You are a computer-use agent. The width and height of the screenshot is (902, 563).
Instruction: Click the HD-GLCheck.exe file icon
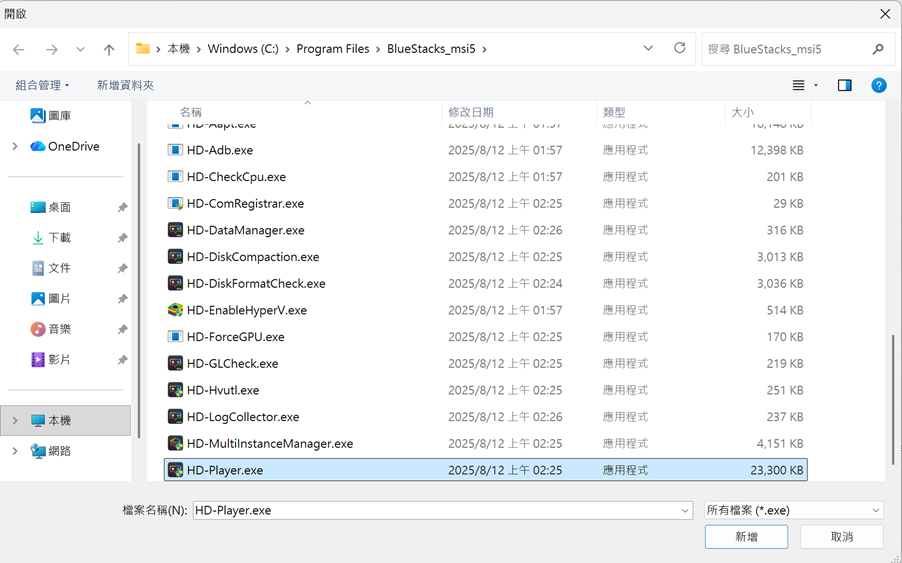pyautogui.click(x=175, y=363)
